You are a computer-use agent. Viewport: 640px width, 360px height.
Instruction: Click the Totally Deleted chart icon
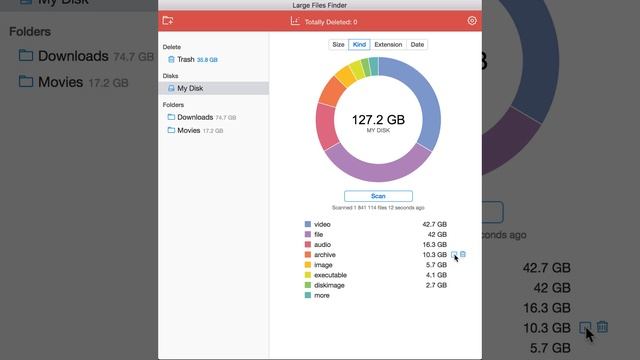295,21
